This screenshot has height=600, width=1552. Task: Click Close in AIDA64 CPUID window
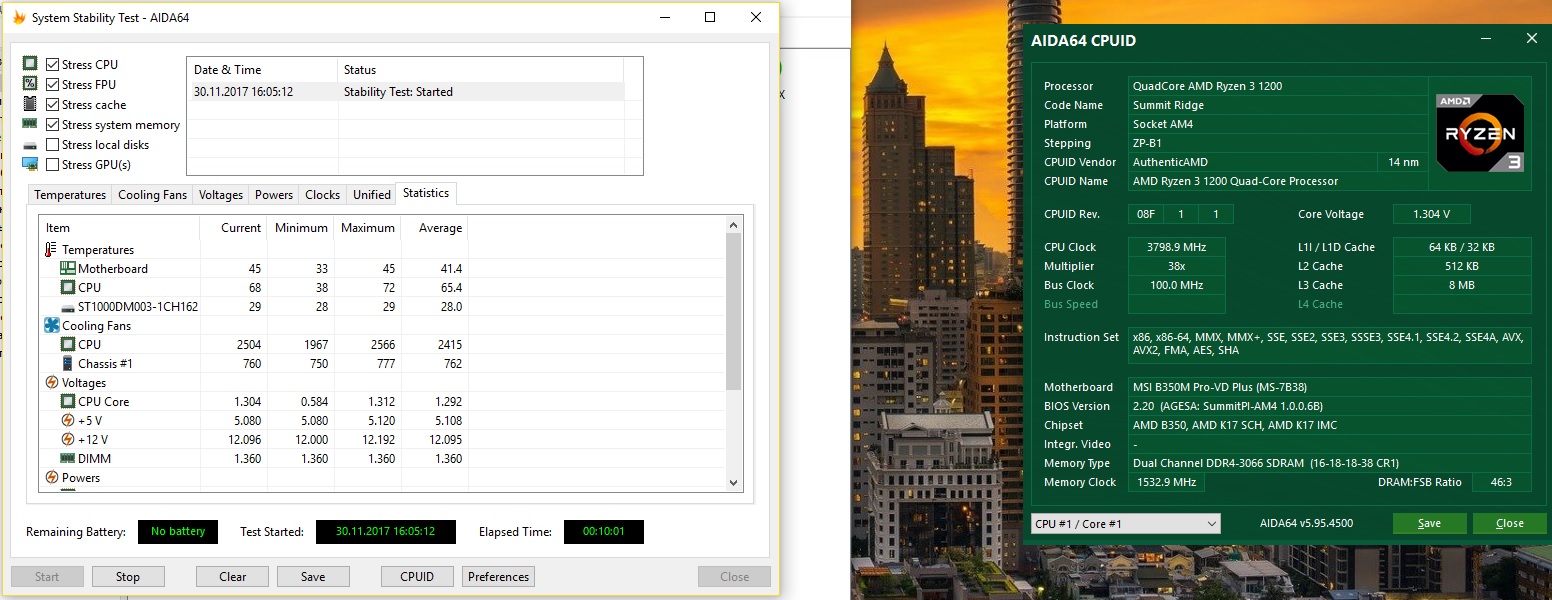pyautogui.click(x=1510, y=523)
